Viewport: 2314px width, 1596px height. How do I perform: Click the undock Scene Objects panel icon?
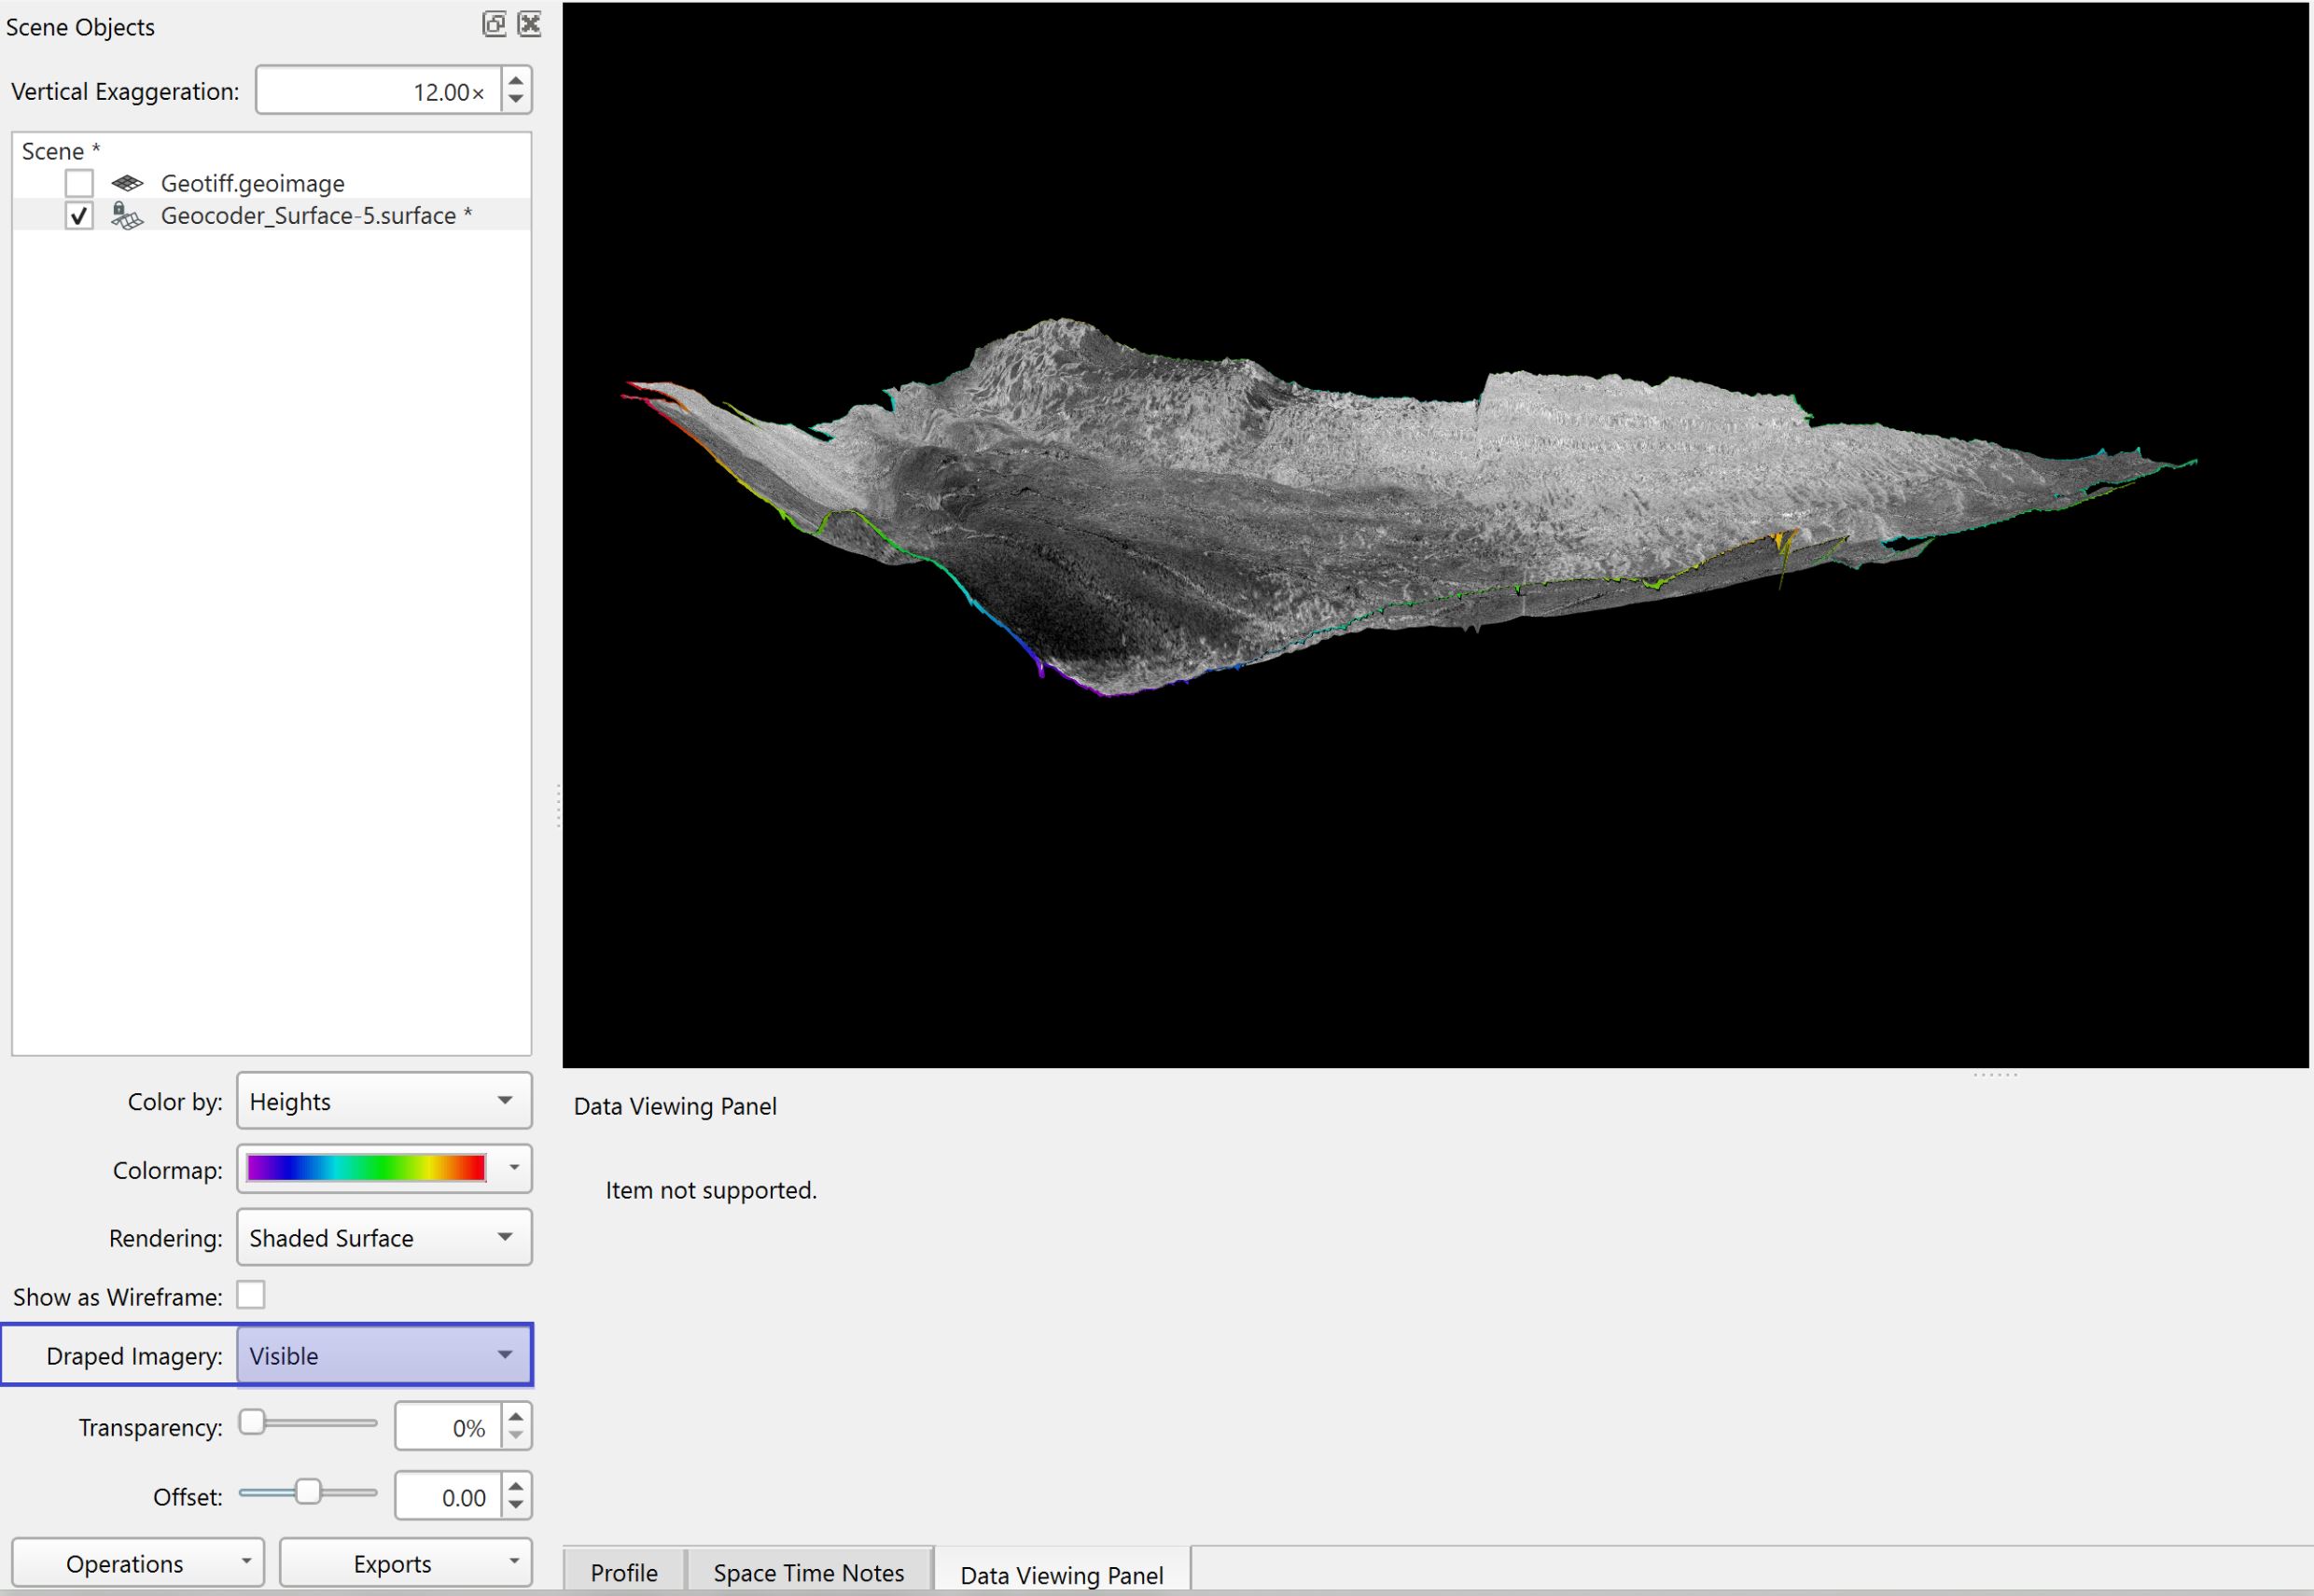tap(494, 24)
